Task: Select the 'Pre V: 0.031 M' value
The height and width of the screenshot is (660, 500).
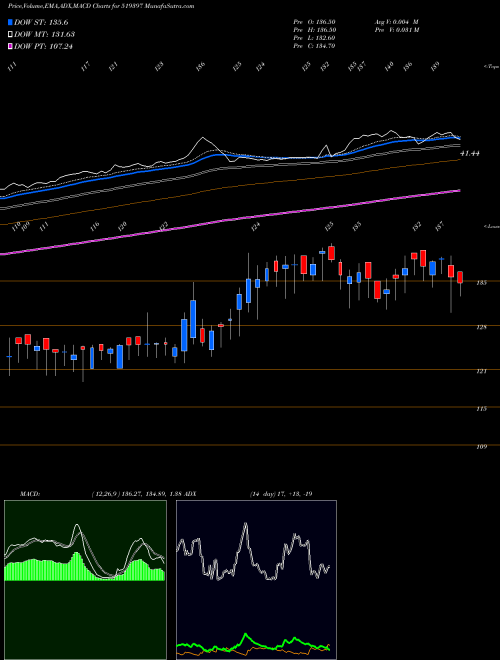Action: coord(396,30)
